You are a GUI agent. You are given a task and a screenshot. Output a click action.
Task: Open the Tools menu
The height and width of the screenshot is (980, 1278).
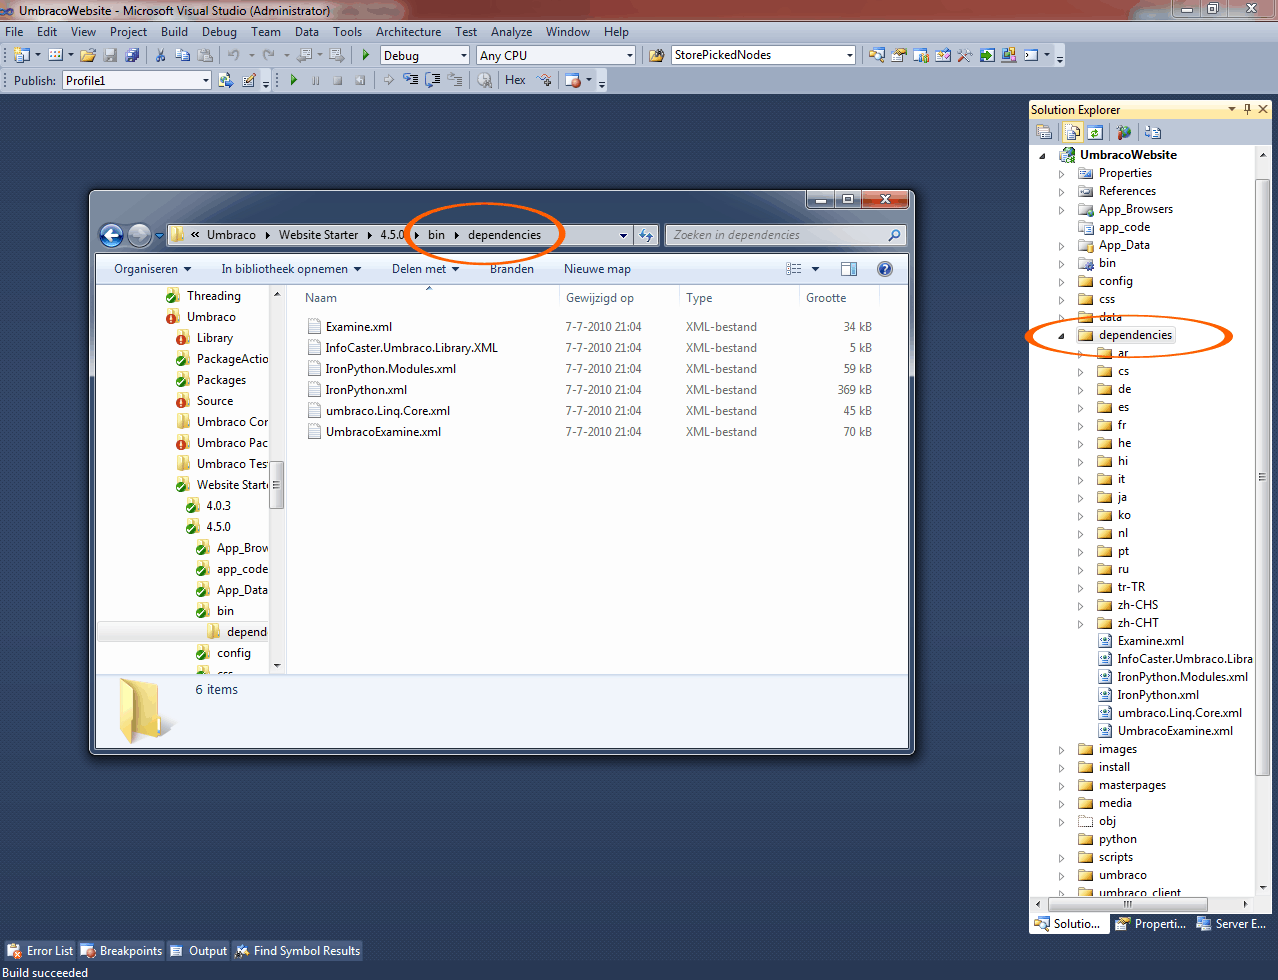347,32
